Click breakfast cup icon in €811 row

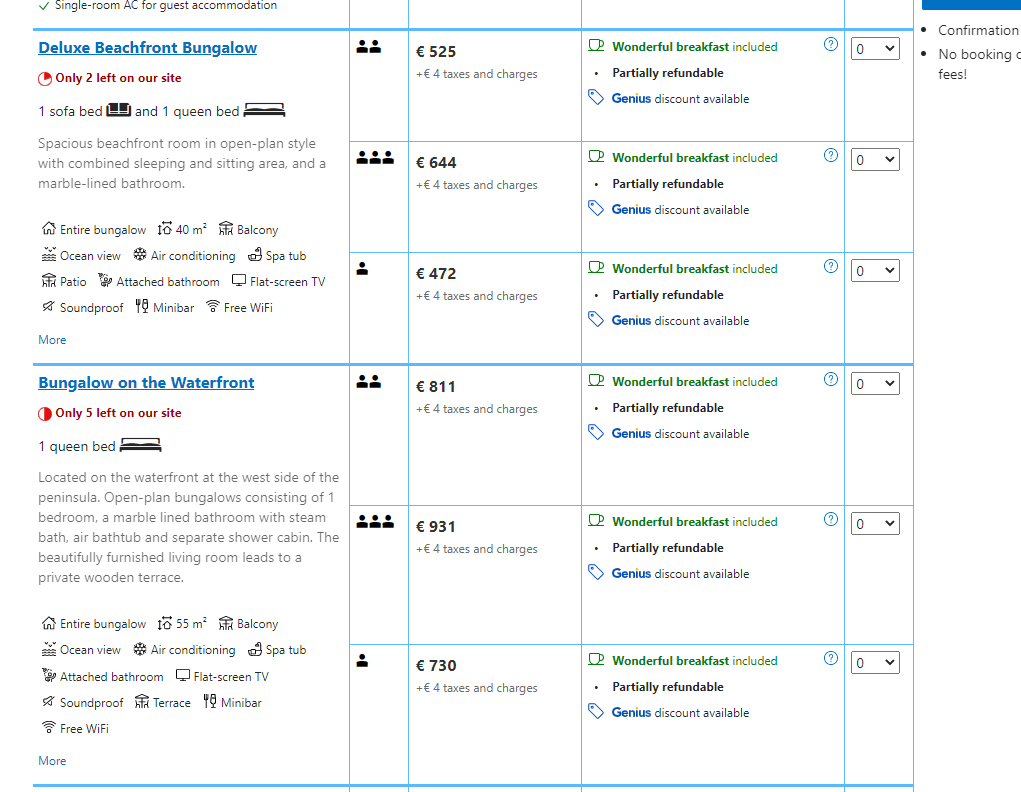[x=596, y=380]
